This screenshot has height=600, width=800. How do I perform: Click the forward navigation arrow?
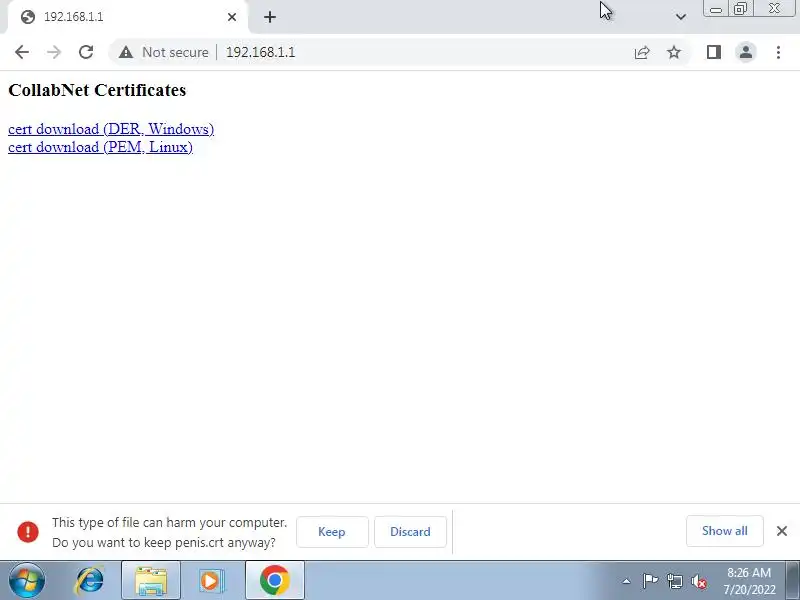[54, 52]
